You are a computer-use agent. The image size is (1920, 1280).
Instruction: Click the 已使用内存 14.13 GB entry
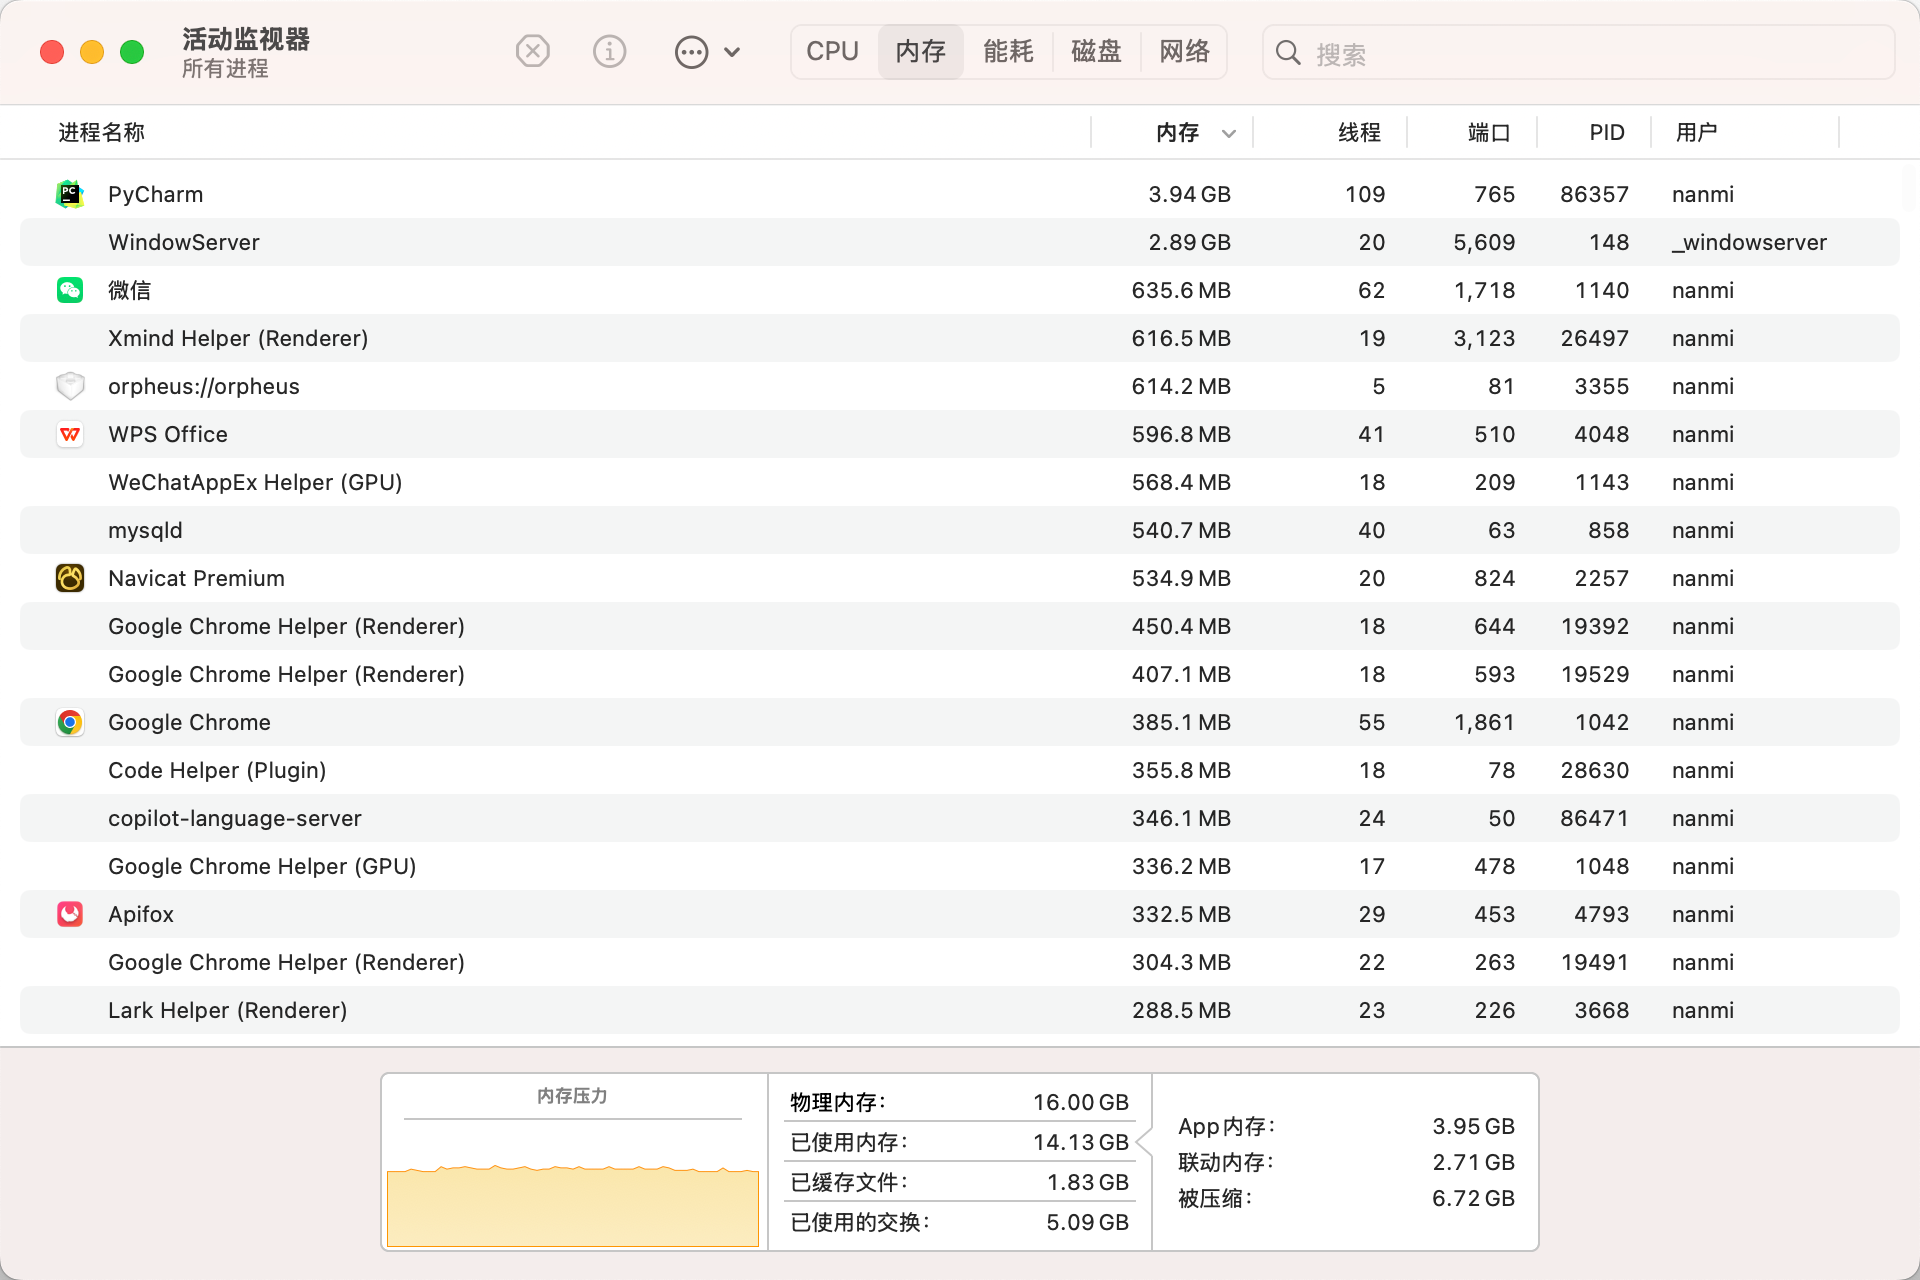(959, 1142)
